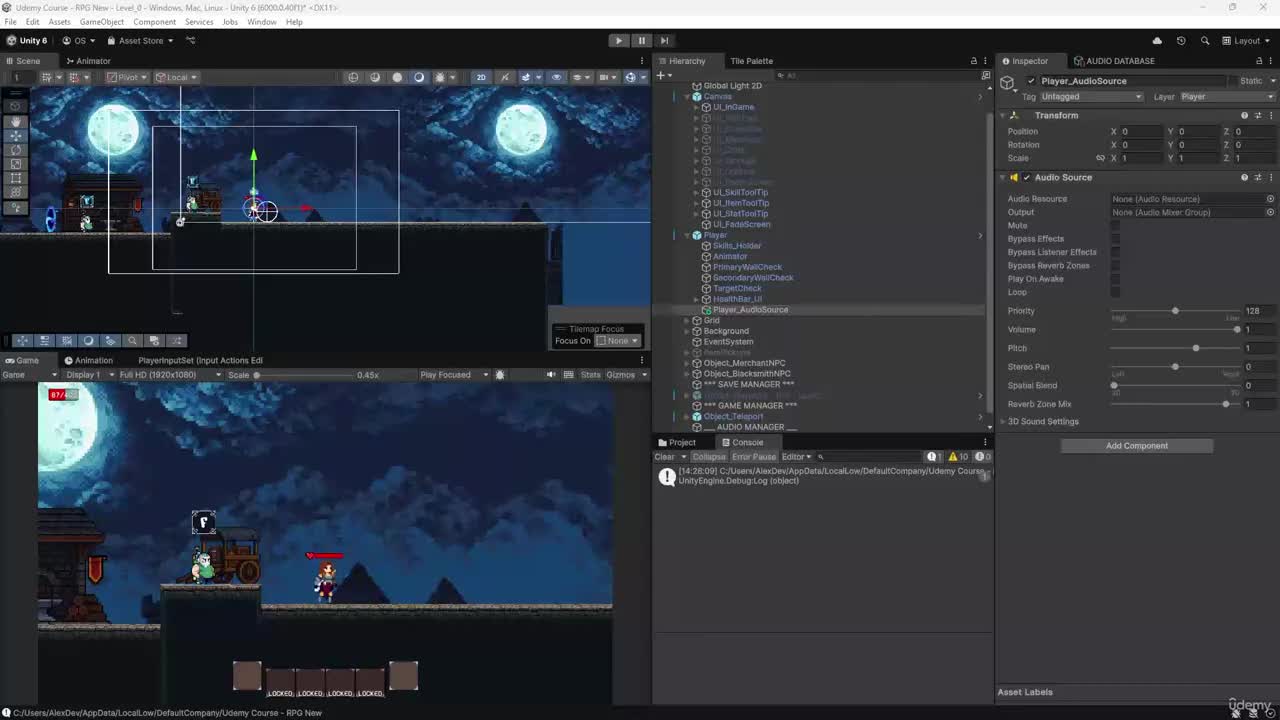
Task: Clear the Console log
Action: pyautogui.click(x=664, y=457)
